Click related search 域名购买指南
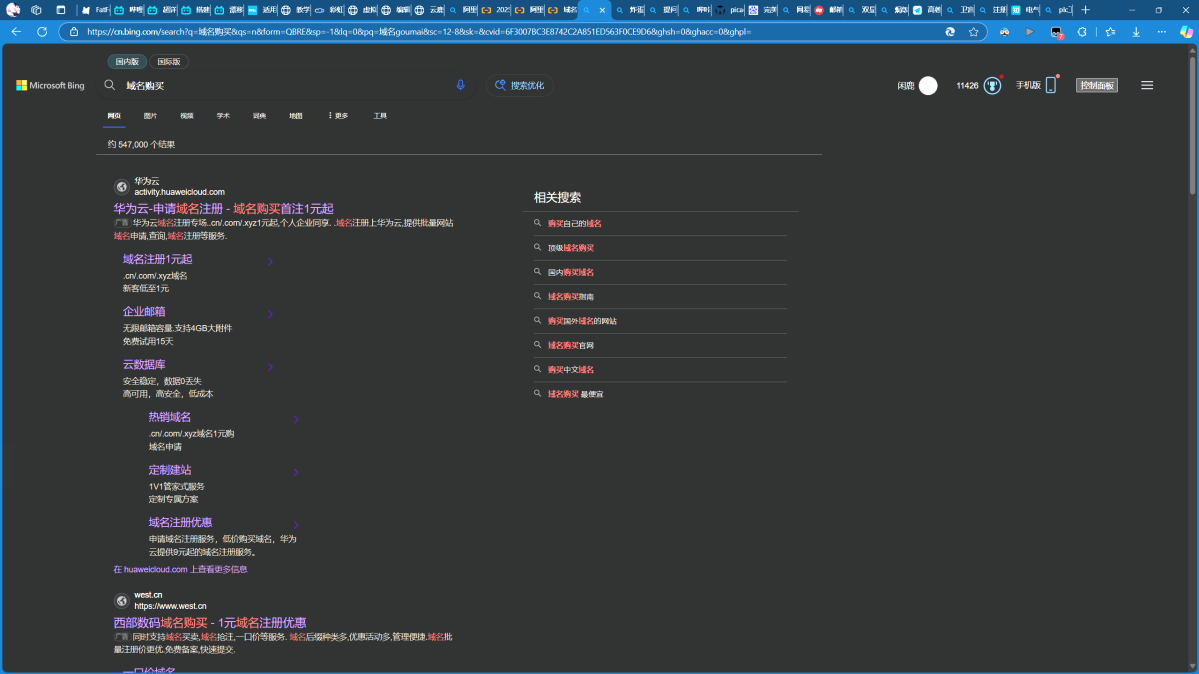Viewport: 1199px width, 674px height. tap(570, 297)
